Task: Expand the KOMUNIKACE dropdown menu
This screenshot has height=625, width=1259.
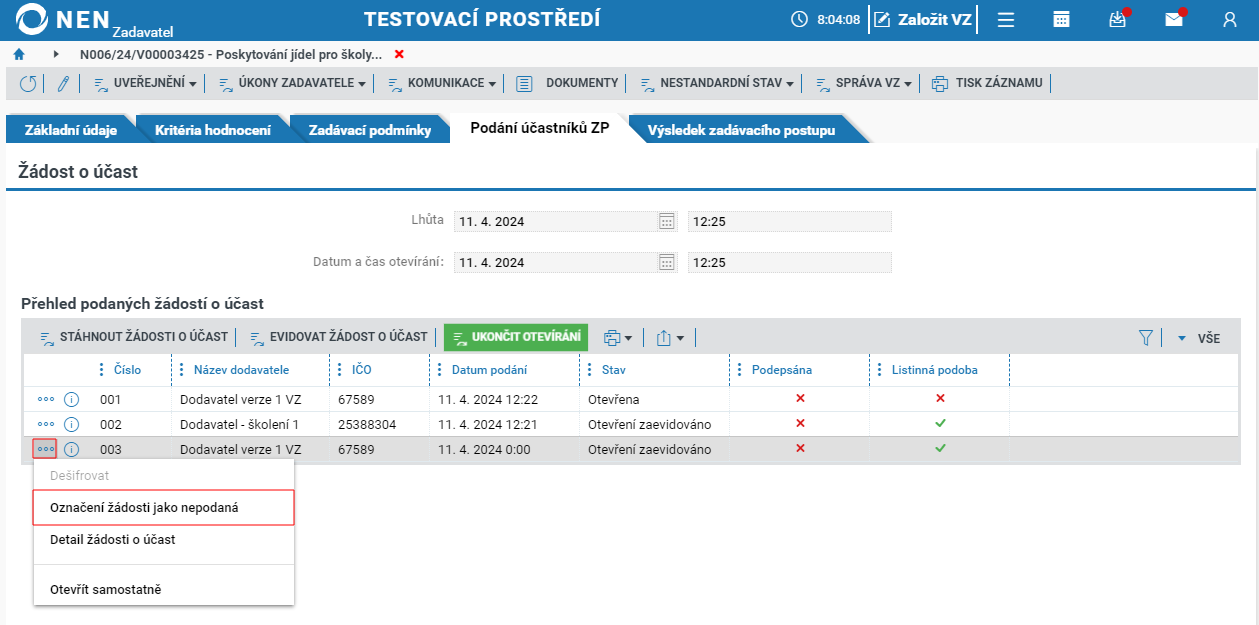Action: (x=440, y=84)
